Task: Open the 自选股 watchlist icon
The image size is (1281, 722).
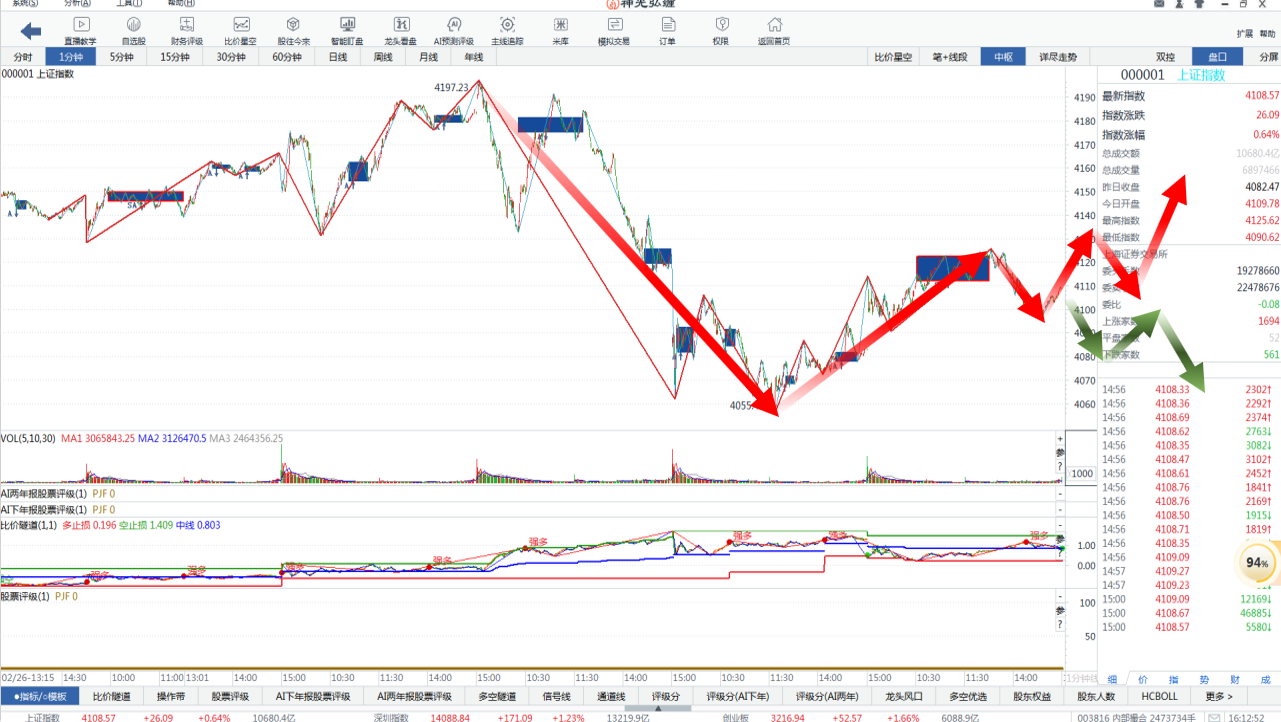Action: 133,30
